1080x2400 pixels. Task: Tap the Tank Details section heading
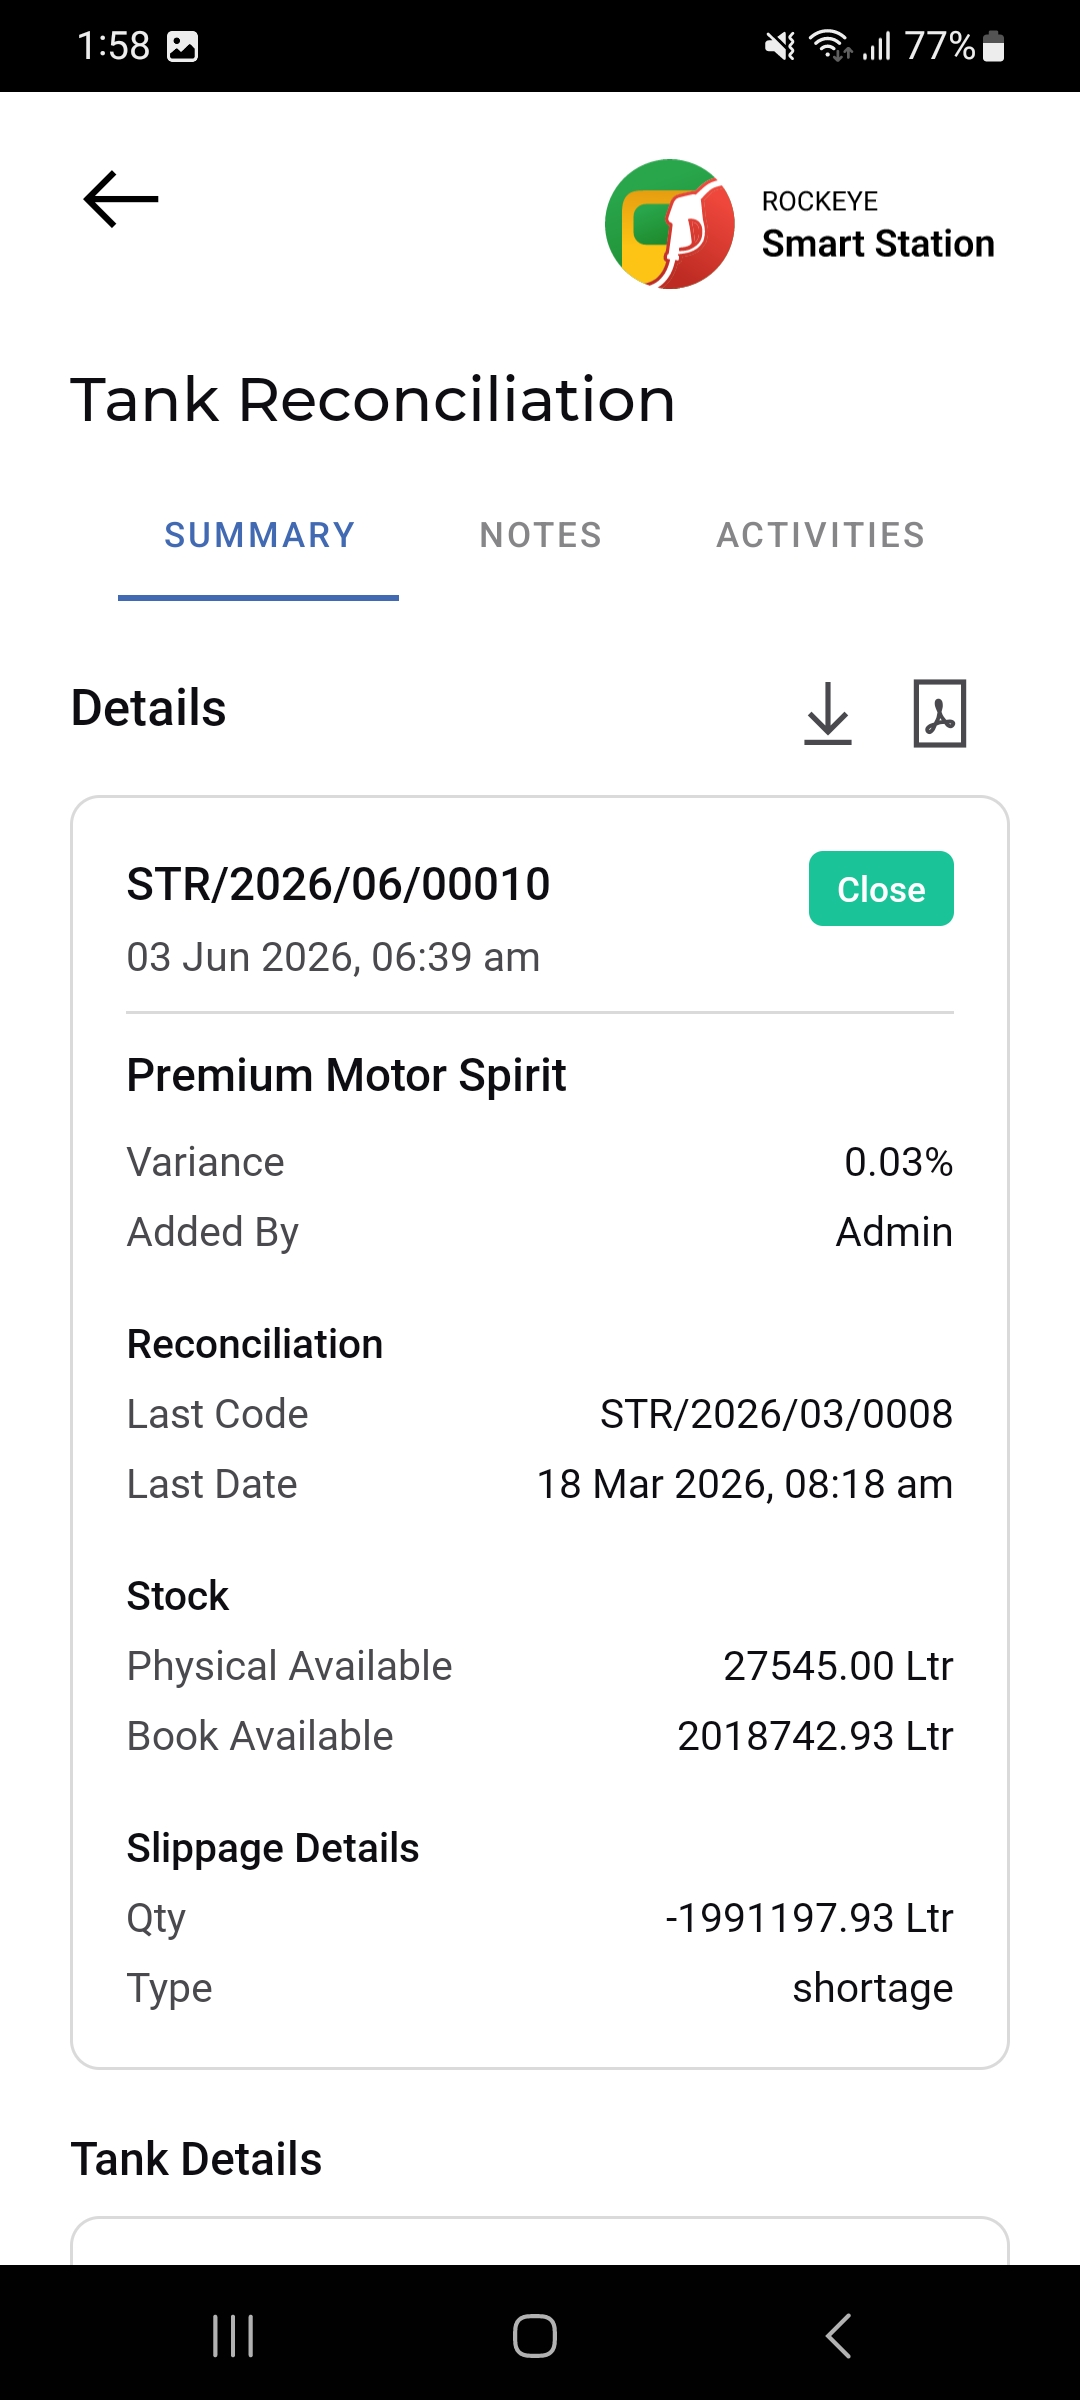pos(196,2159)
